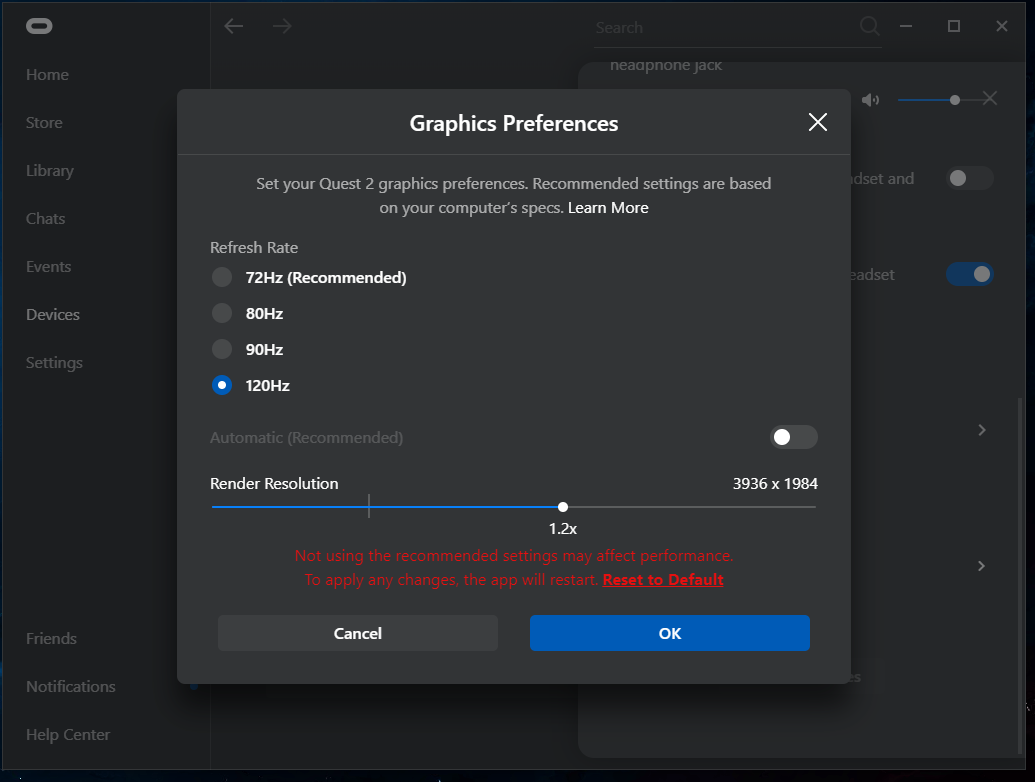Viewport: 1035px width, 782px height.
Task: Click the 1.2x multiplier label
Action: (x=562, y=529)
